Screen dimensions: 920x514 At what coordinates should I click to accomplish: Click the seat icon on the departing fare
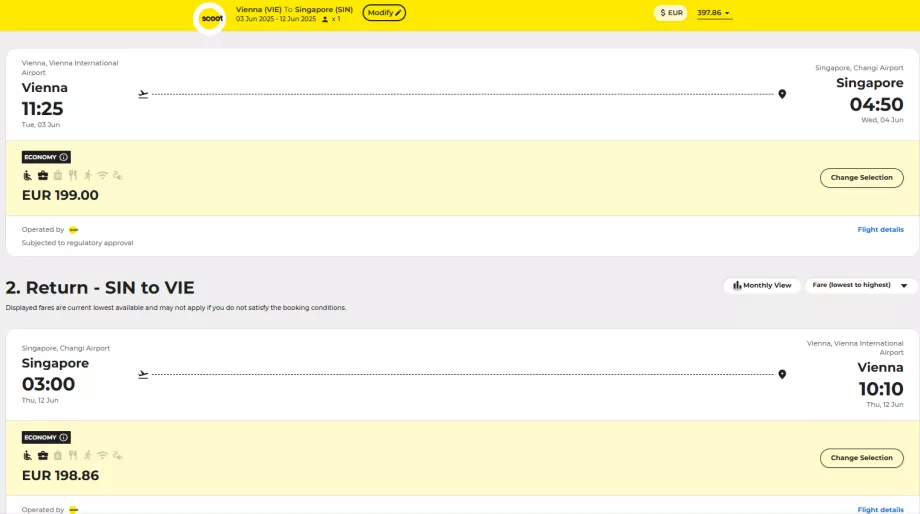click(27, 176)
